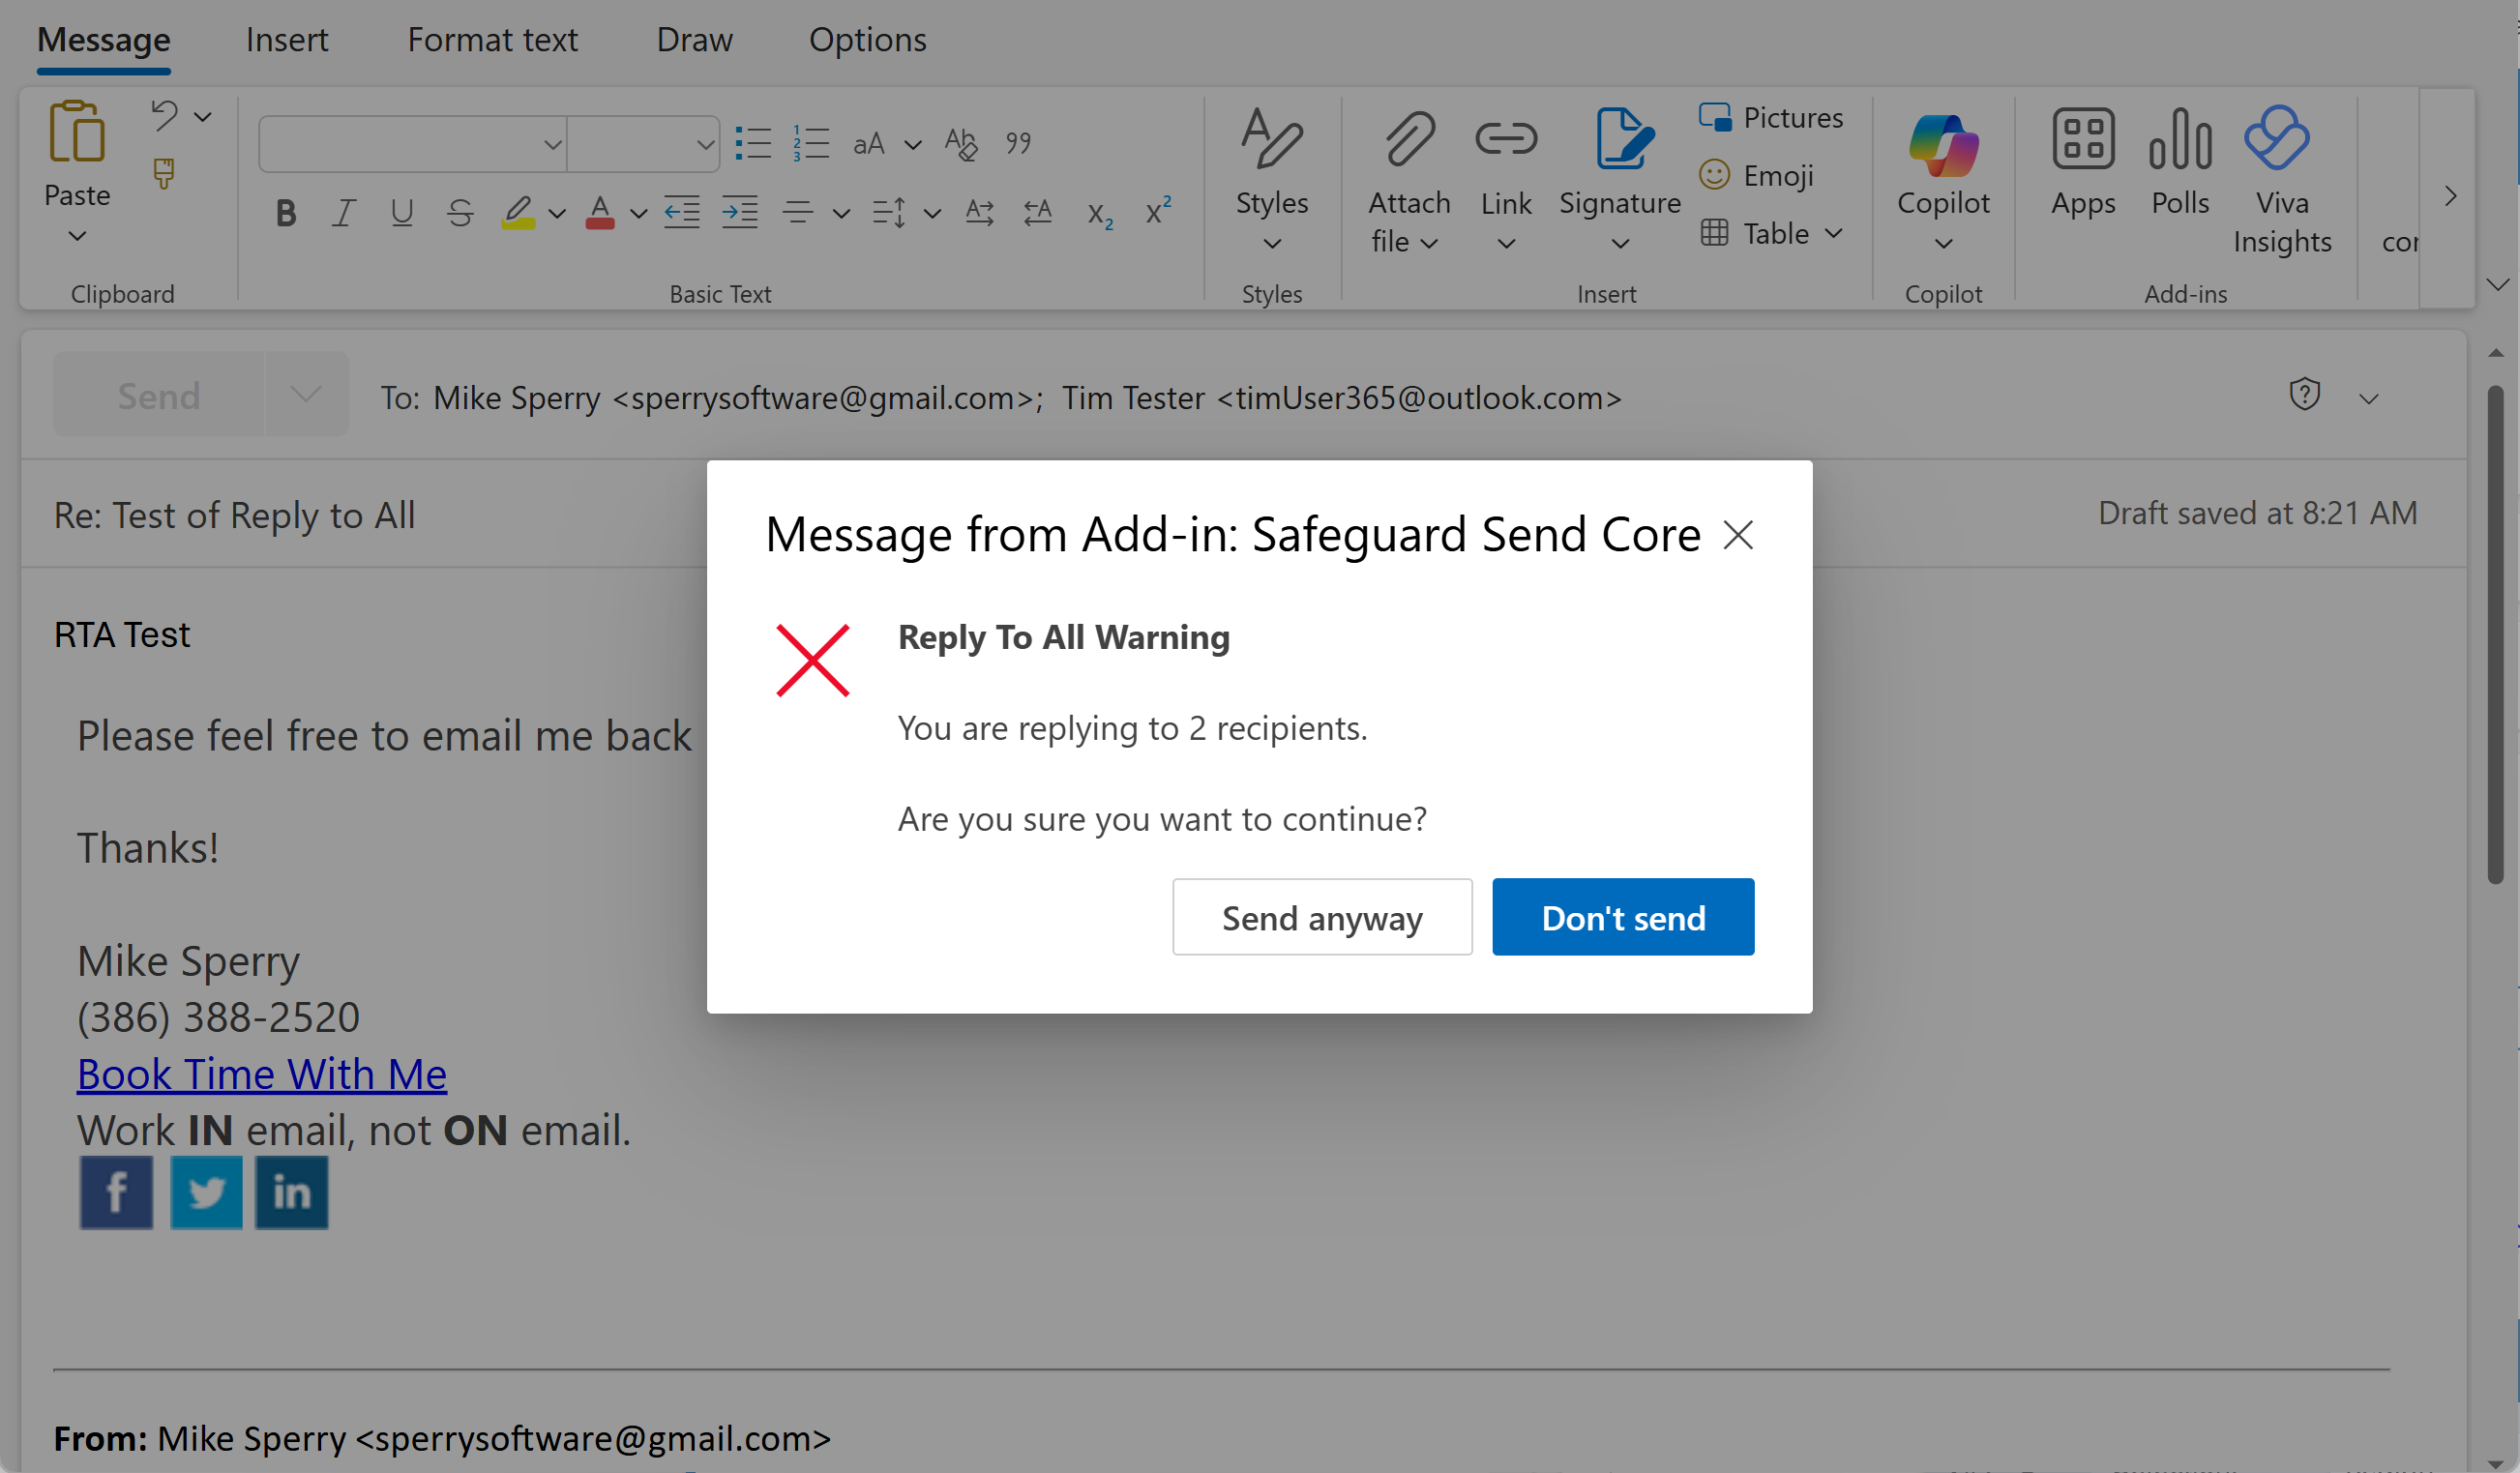Open the font name combo box
The image size is (2520, 1473).
pos(412,144)
